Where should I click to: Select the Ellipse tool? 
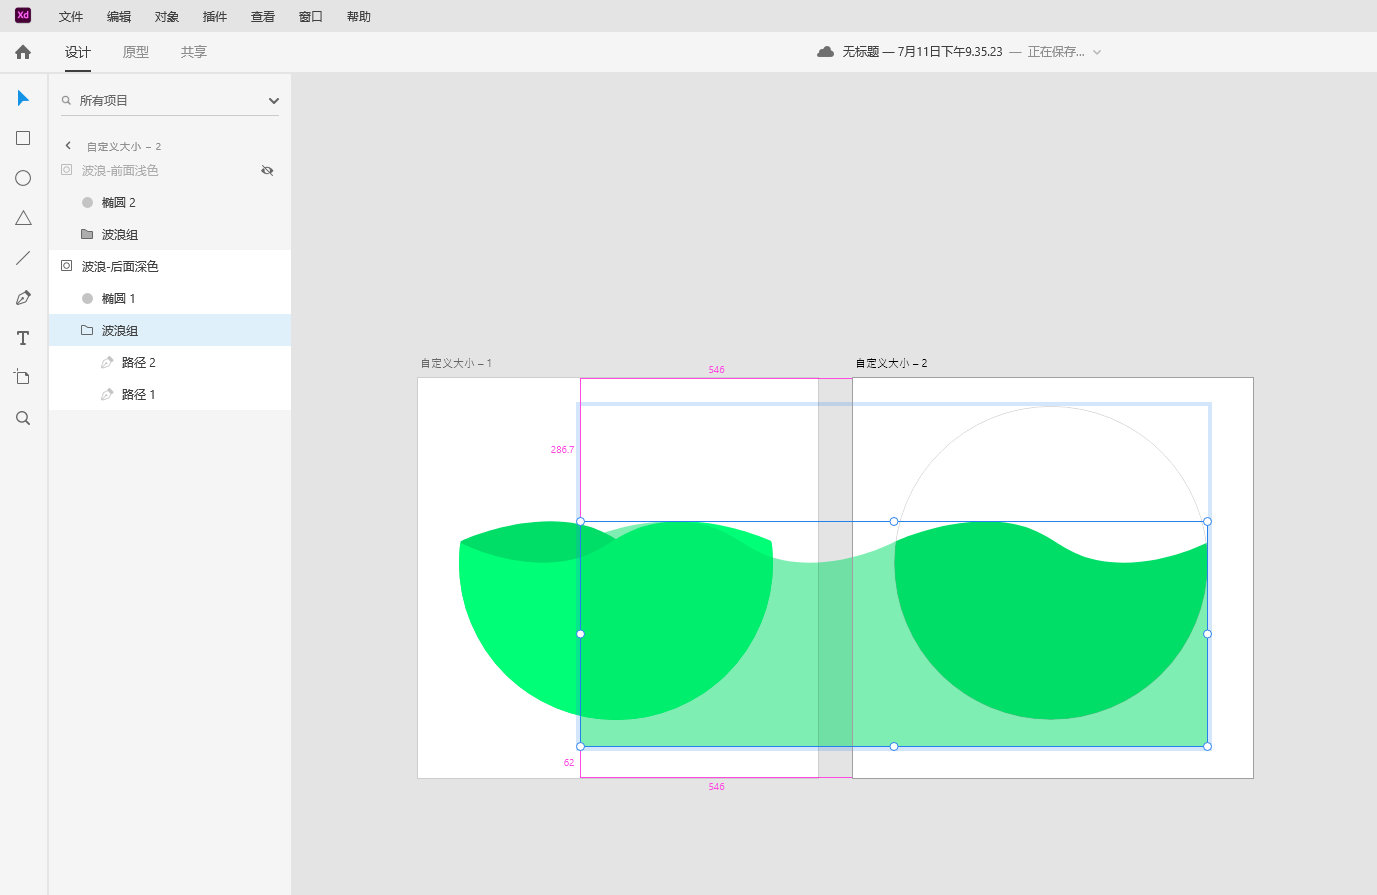click(23, 178)
